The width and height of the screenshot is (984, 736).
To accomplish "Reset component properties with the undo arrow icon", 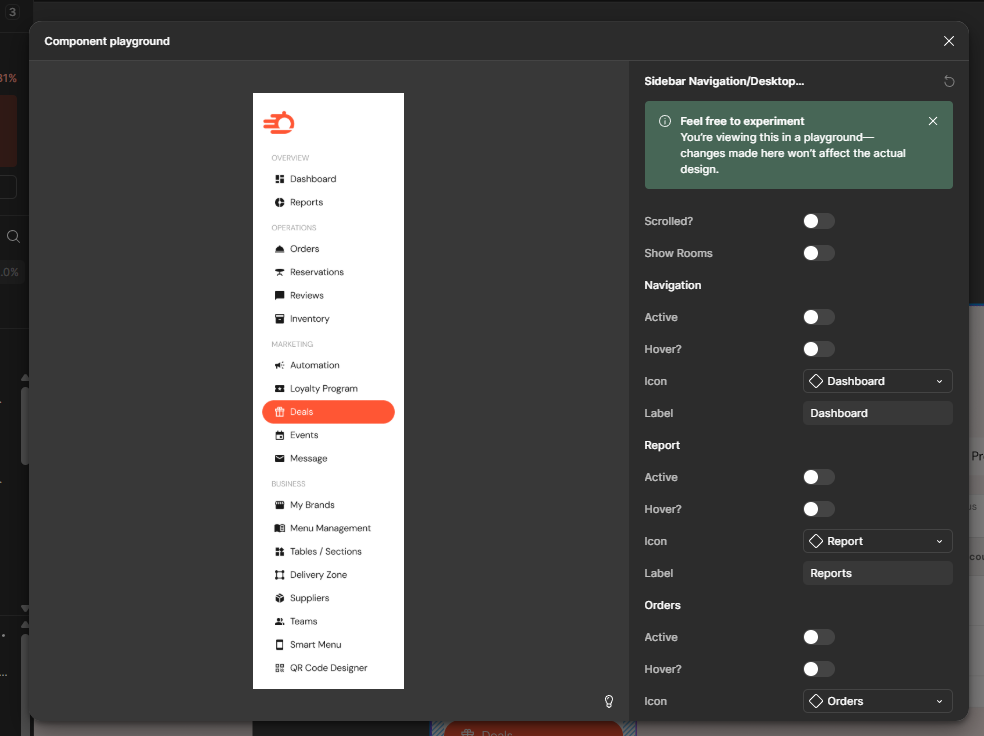I will 949,81.
